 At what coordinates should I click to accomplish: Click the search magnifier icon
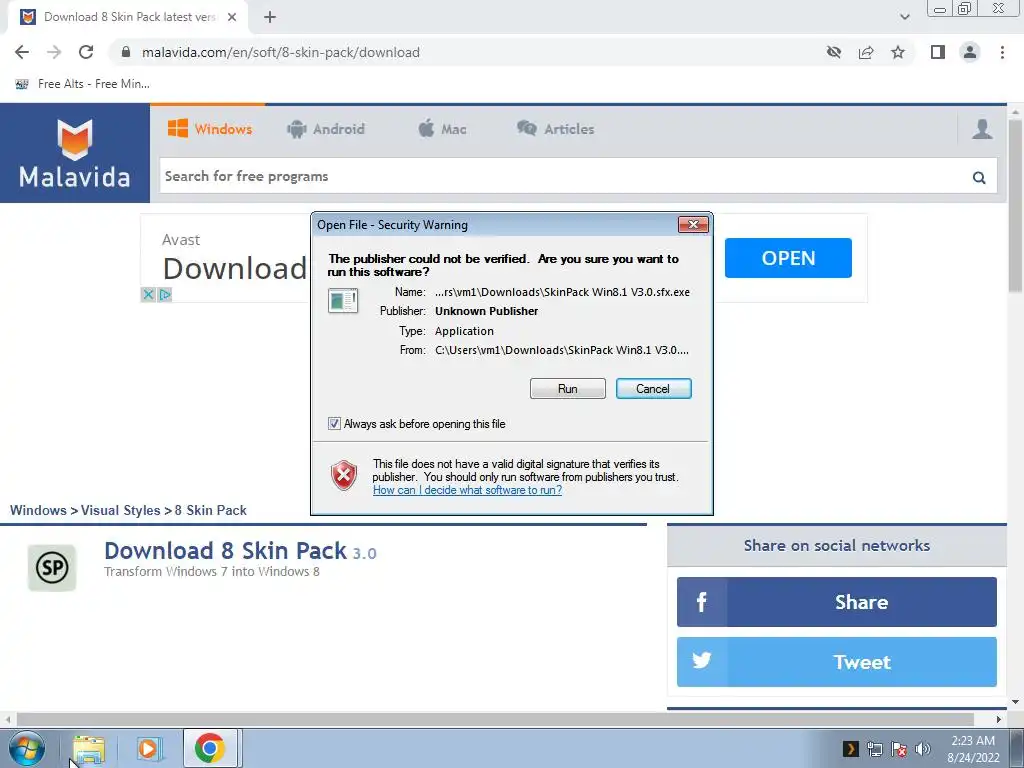pyautogui.click(x=979, y=177)
